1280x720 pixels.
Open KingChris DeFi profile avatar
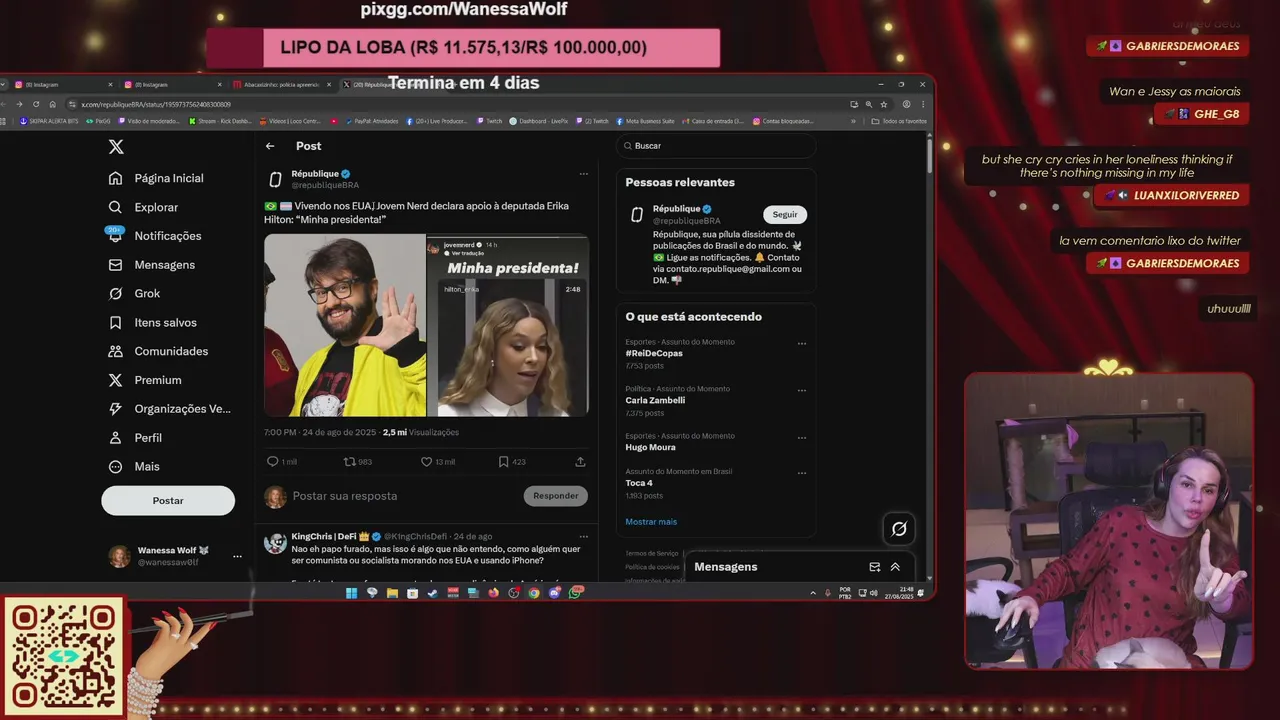275,543
